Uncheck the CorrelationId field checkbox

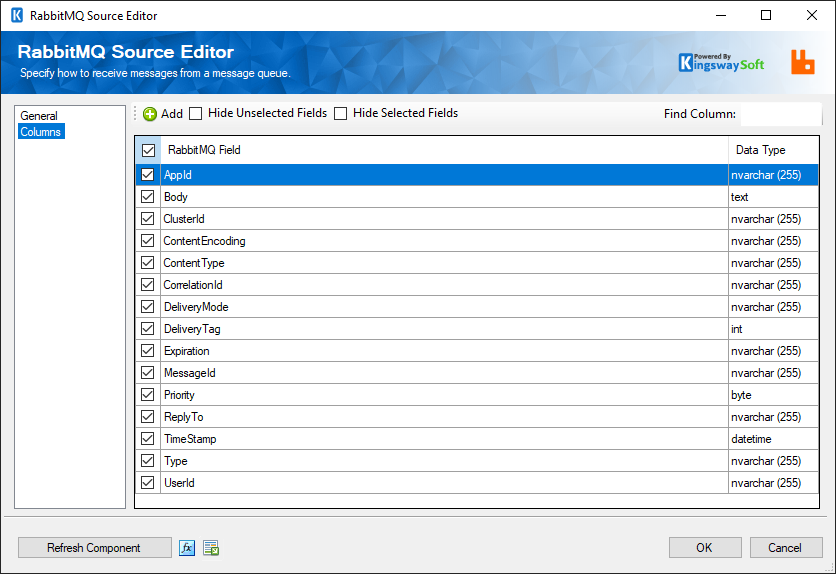(x=148, y=285)
